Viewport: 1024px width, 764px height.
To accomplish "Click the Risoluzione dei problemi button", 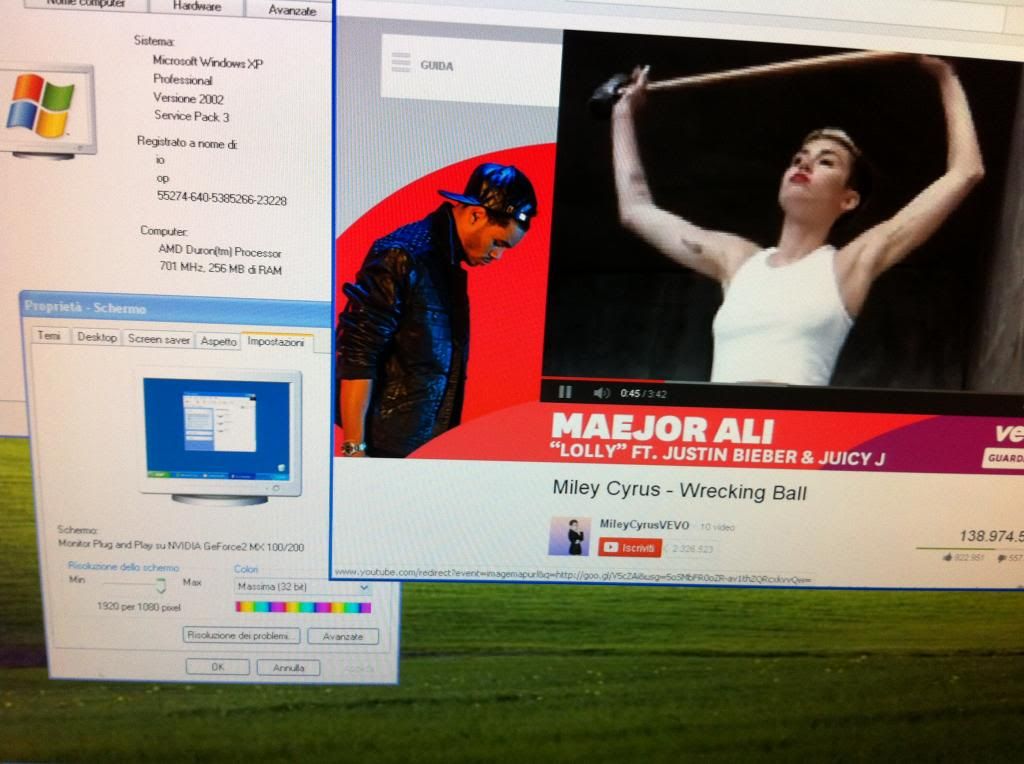I will click(241, 635).
